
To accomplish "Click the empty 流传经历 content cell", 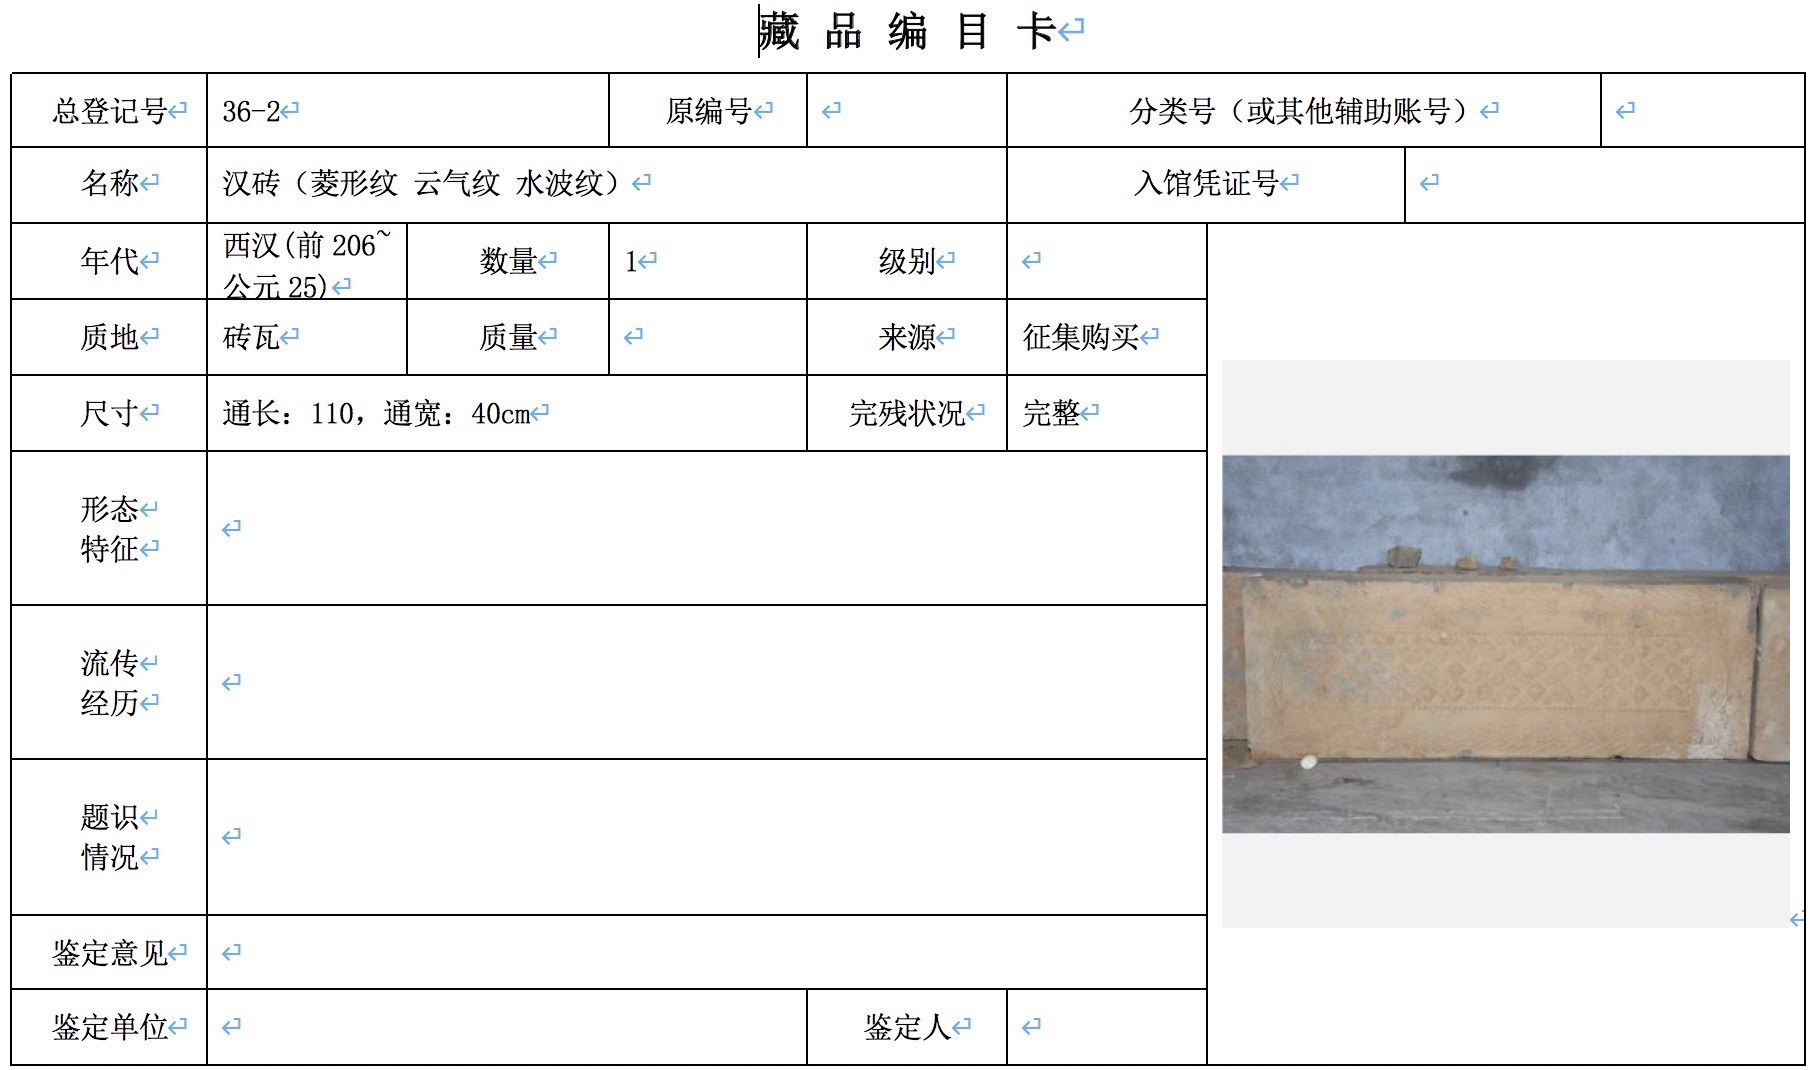I will tap(707, 682).
